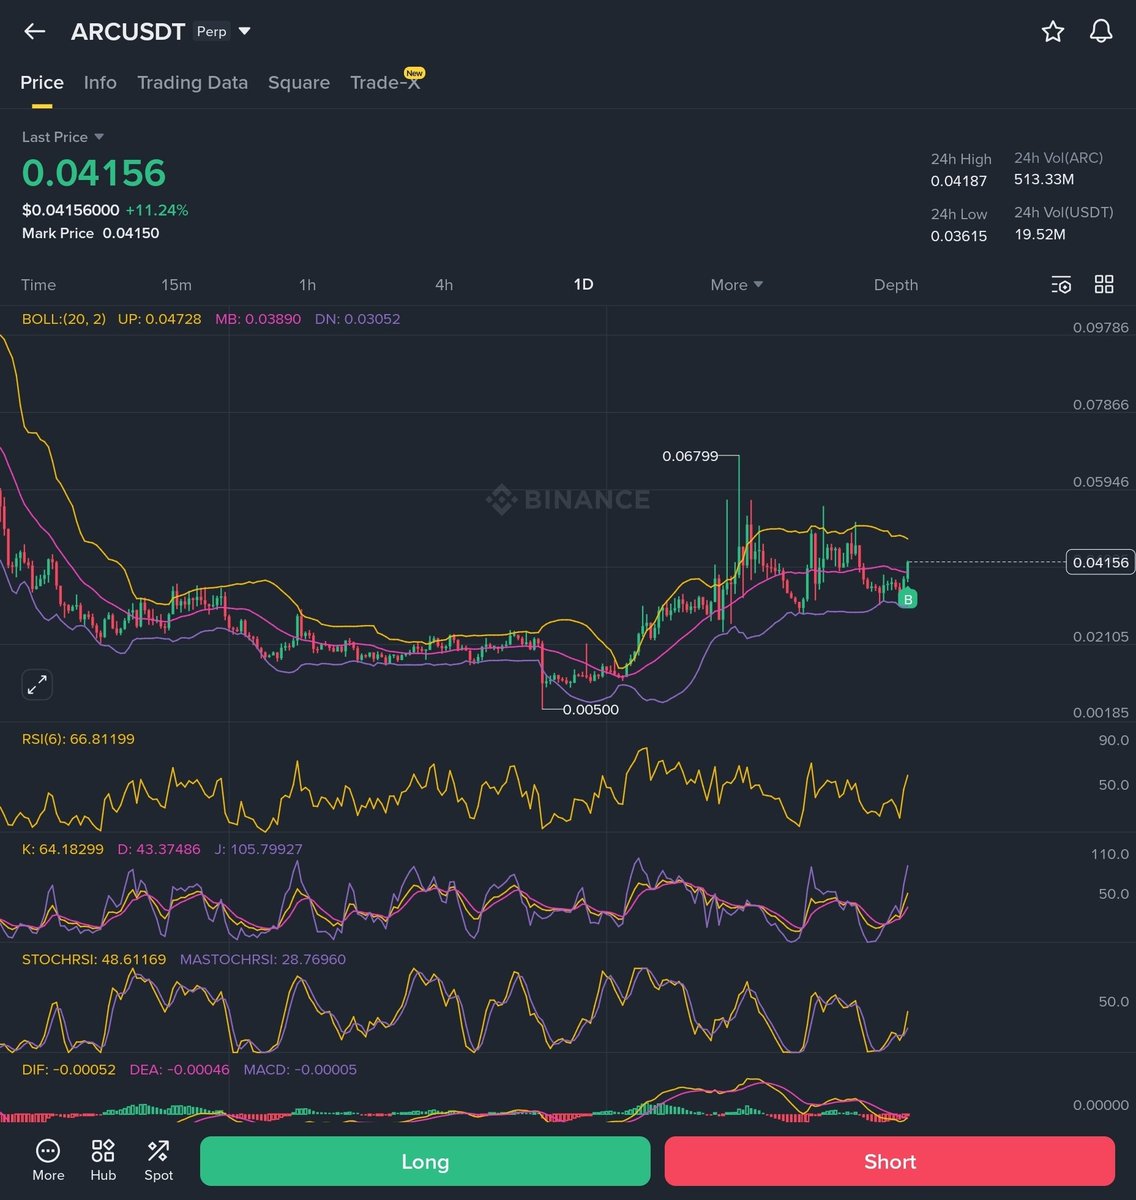1136x1200 pixels.
Task: Tap the STOCHRSI: 48.61169 label
Action: pos(94,959)
